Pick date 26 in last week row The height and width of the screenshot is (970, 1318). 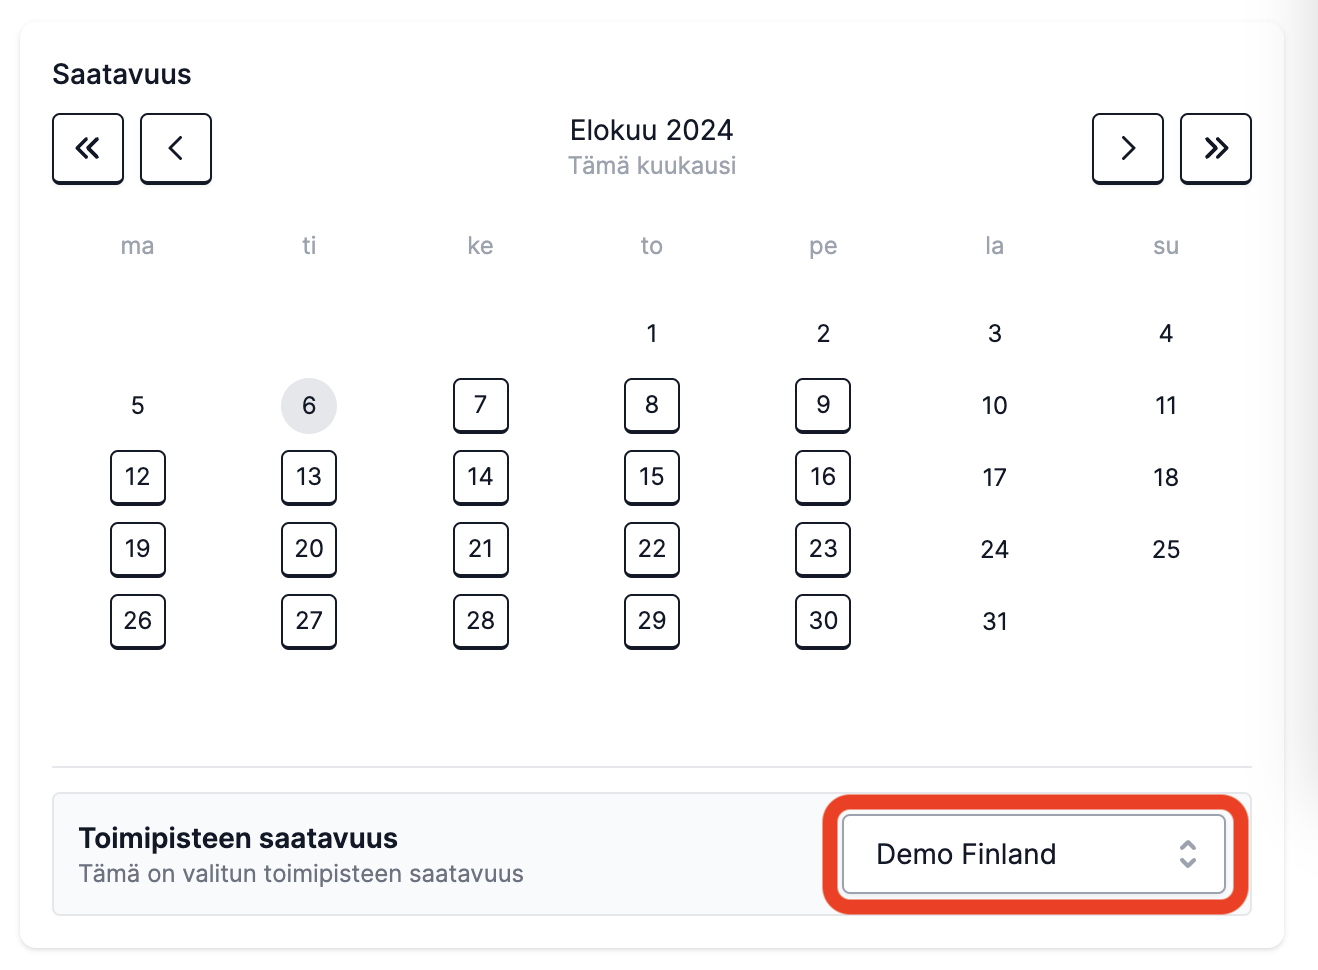point(138,622)
